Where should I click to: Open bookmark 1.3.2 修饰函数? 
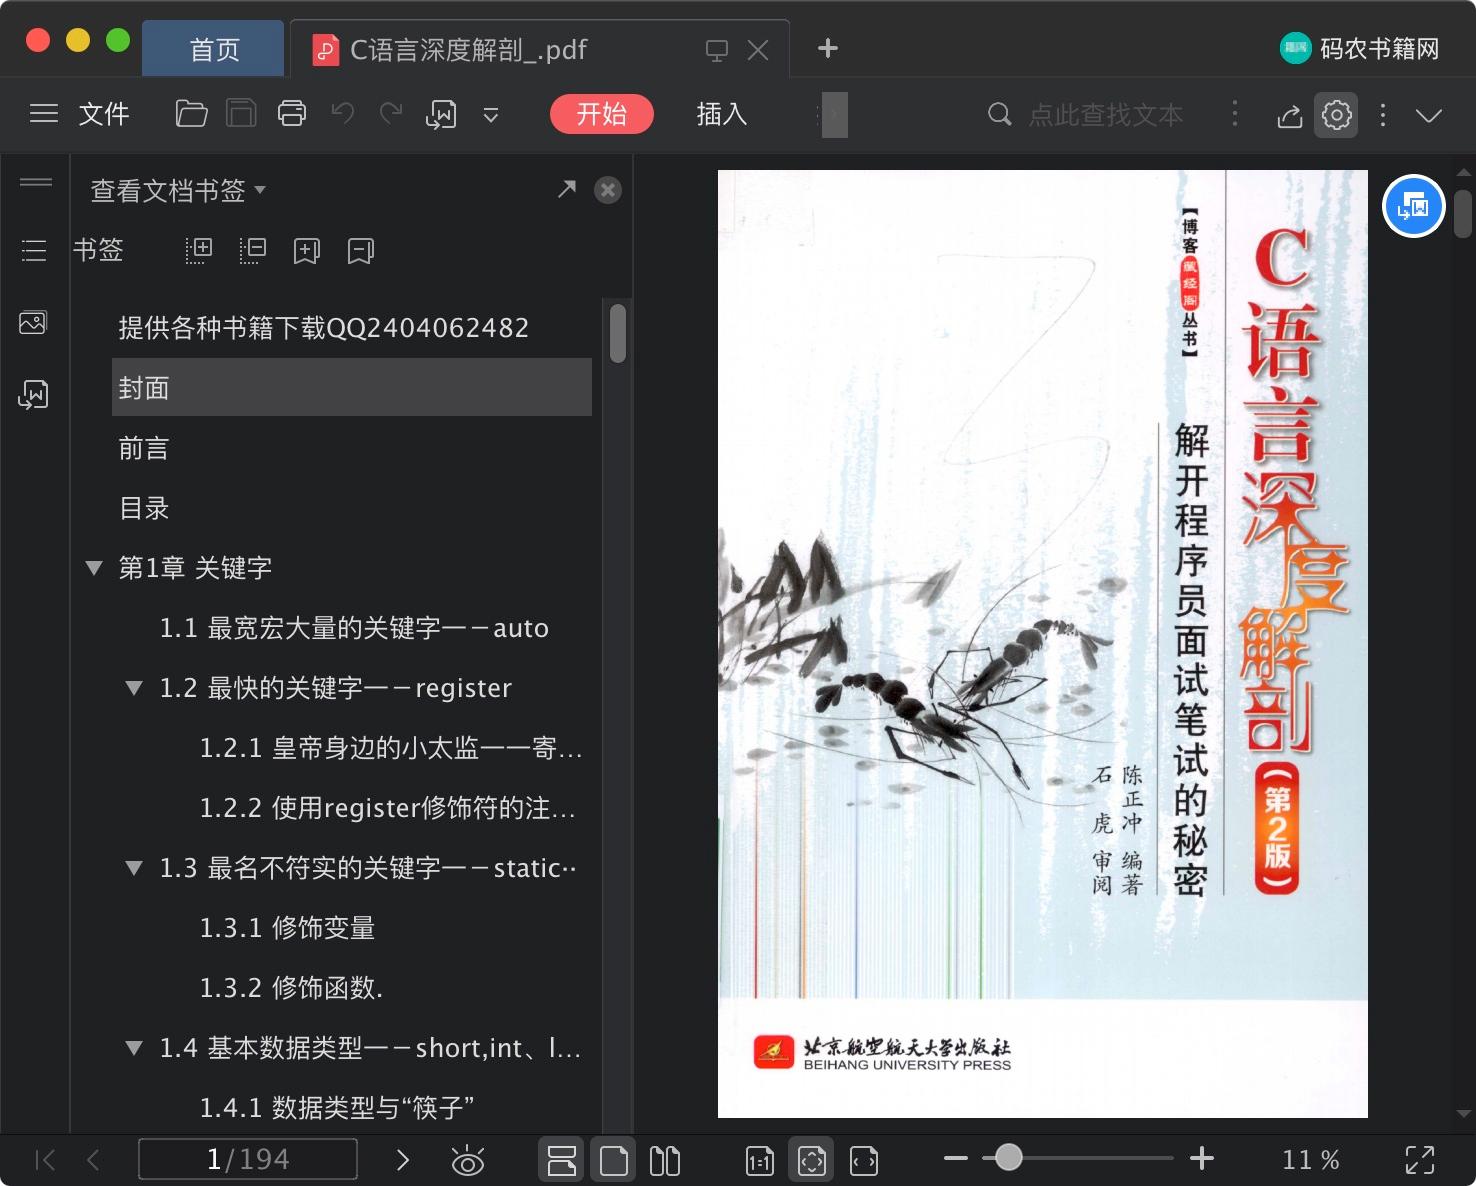pos(291,988)
